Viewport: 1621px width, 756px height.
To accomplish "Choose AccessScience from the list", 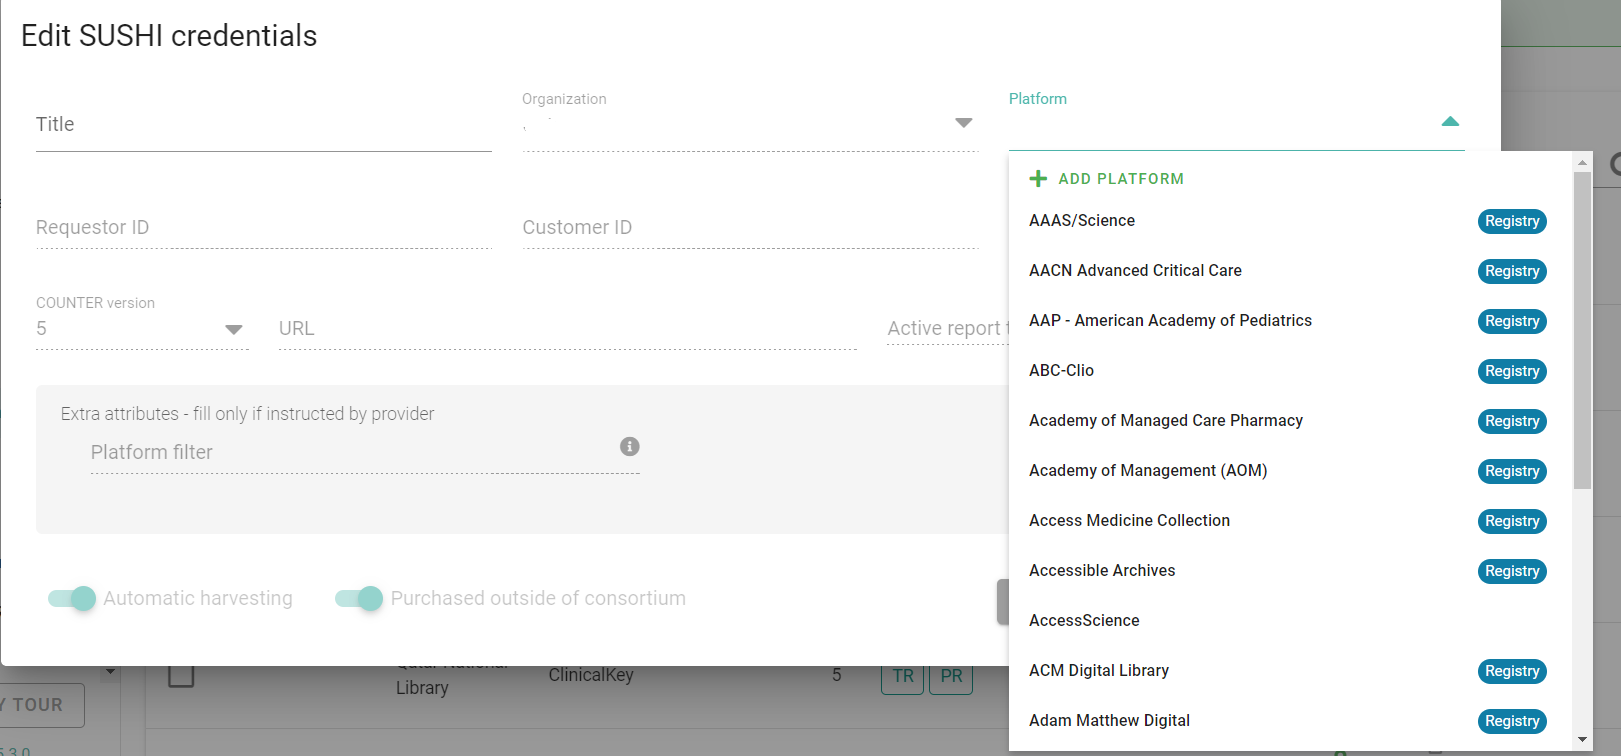I will (x=1288, y=621).
